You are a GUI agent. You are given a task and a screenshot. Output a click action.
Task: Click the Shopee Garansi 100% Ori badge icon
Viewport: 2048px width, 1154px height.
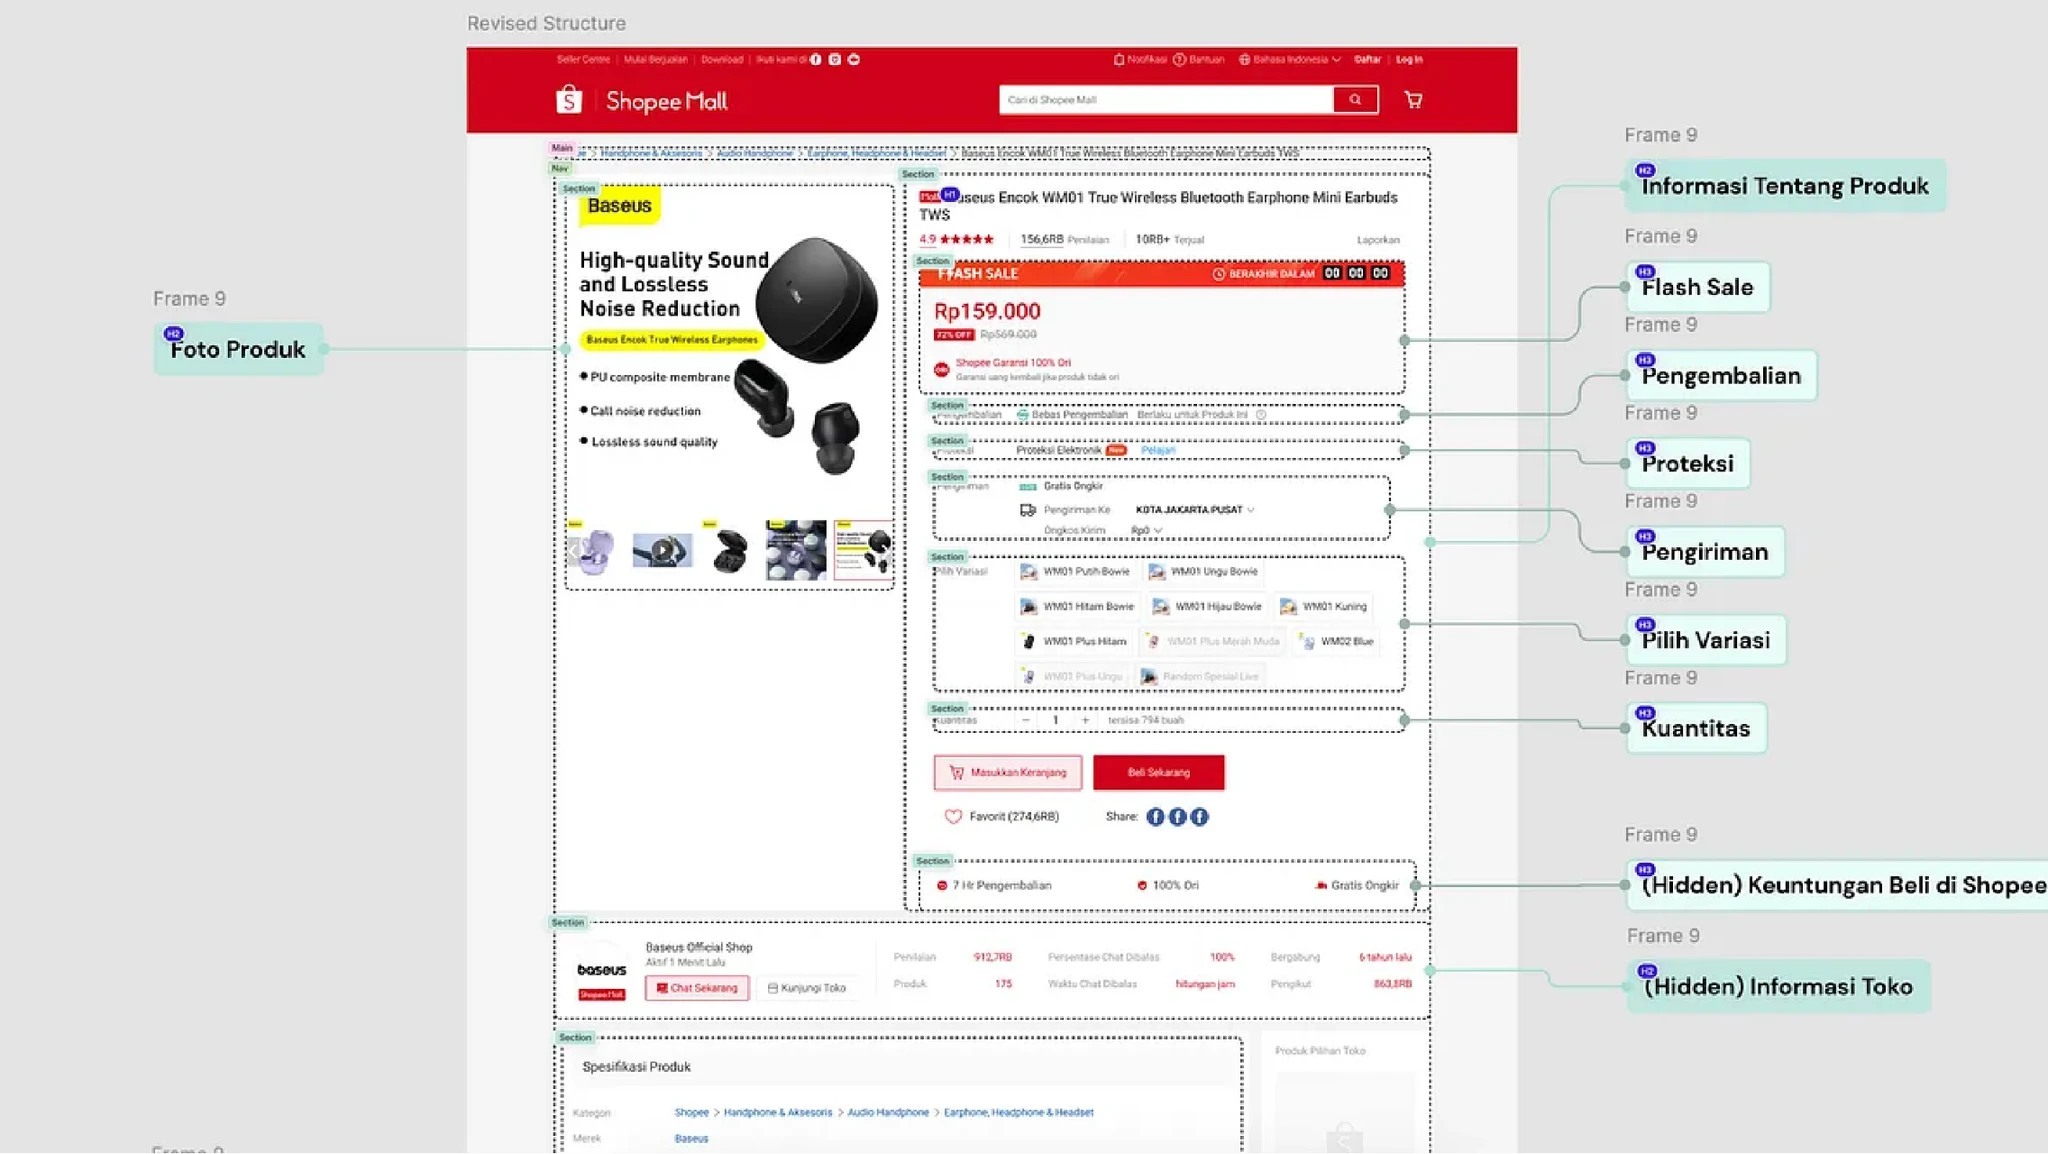pos(941,369)
